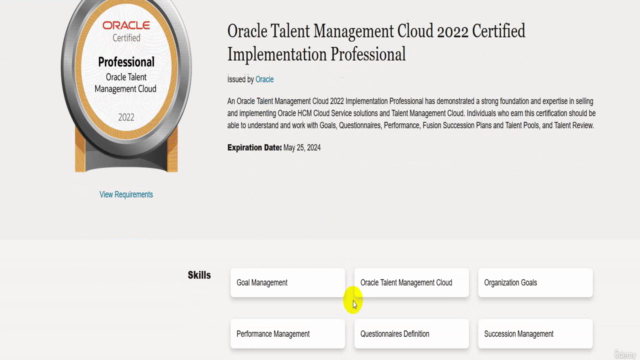Screen dimensions: 640x360
Task: Select the Questionnaires Definition skill card
Action: [411, 334]
